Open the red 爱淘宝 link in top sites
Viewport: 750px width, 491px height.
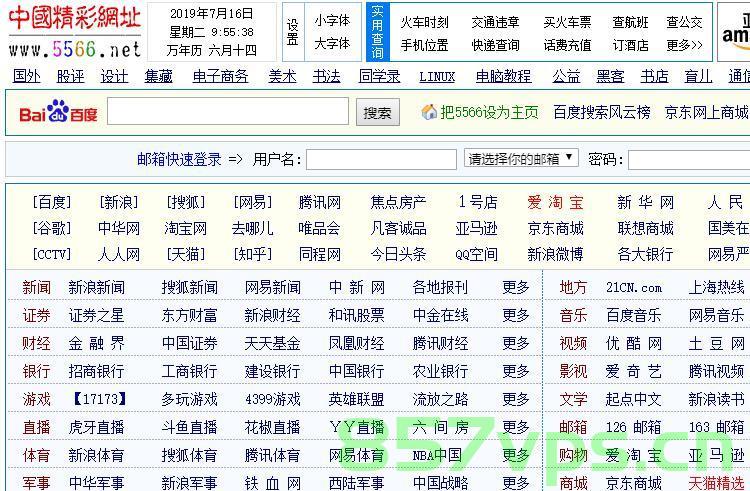(555, 202)
